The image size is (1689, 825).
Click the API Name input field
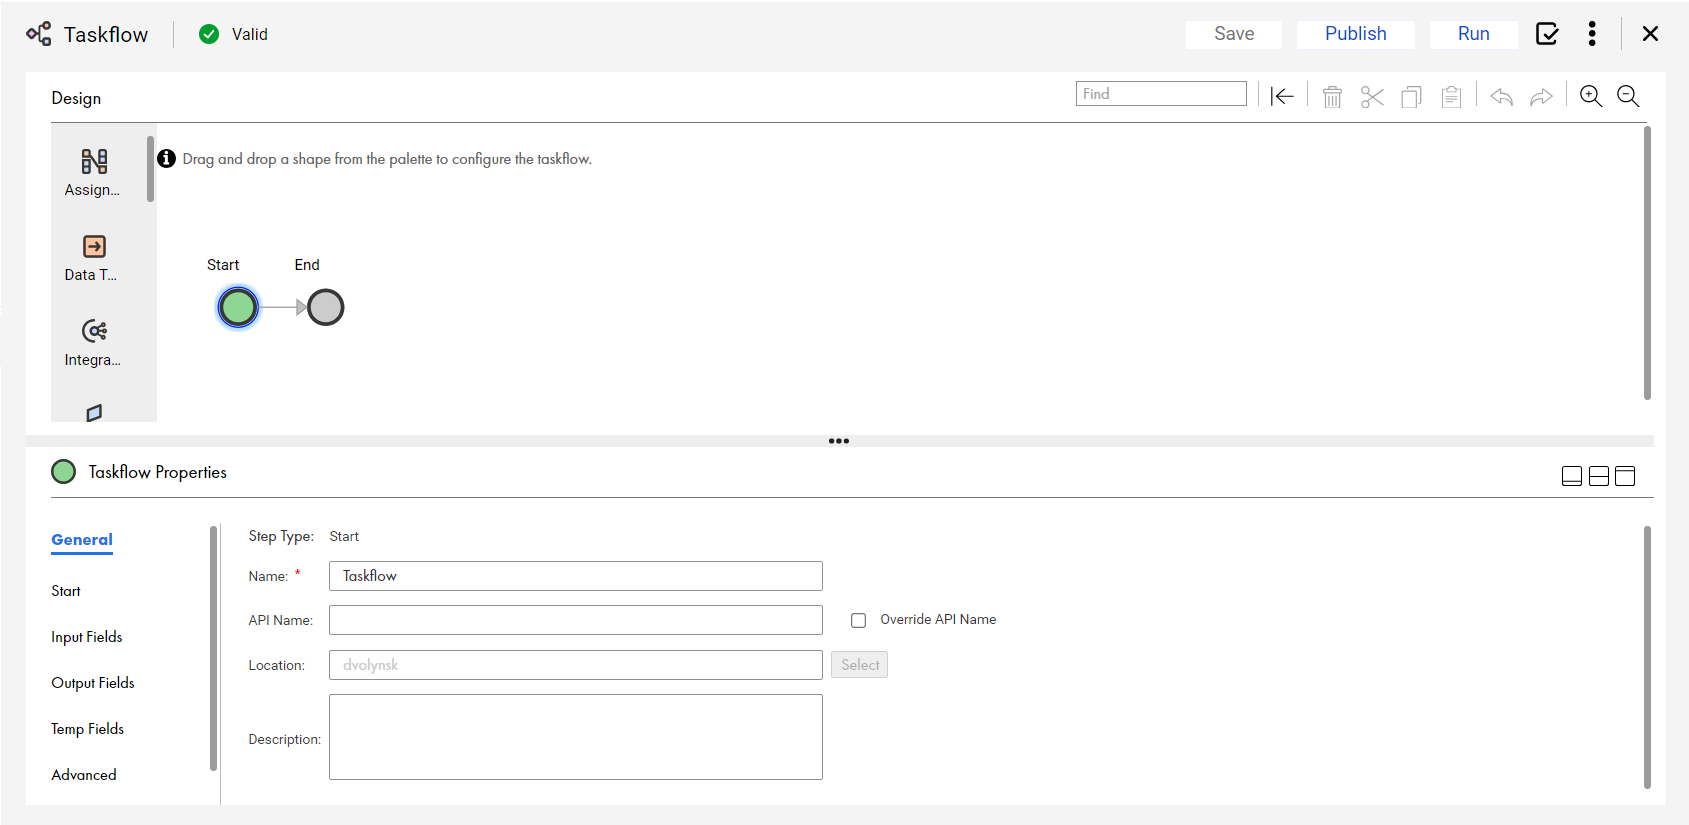click(576, 620)
